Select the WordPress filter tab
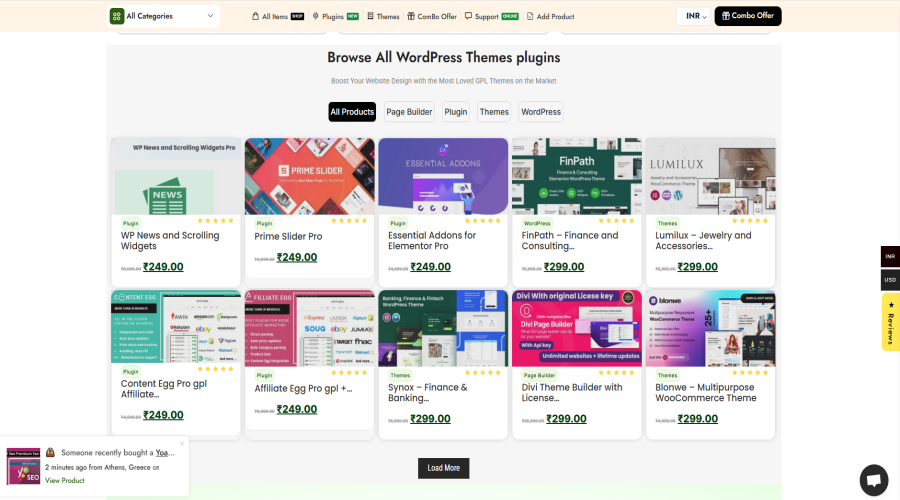This screenshot has height=500, width=900. 540,112
